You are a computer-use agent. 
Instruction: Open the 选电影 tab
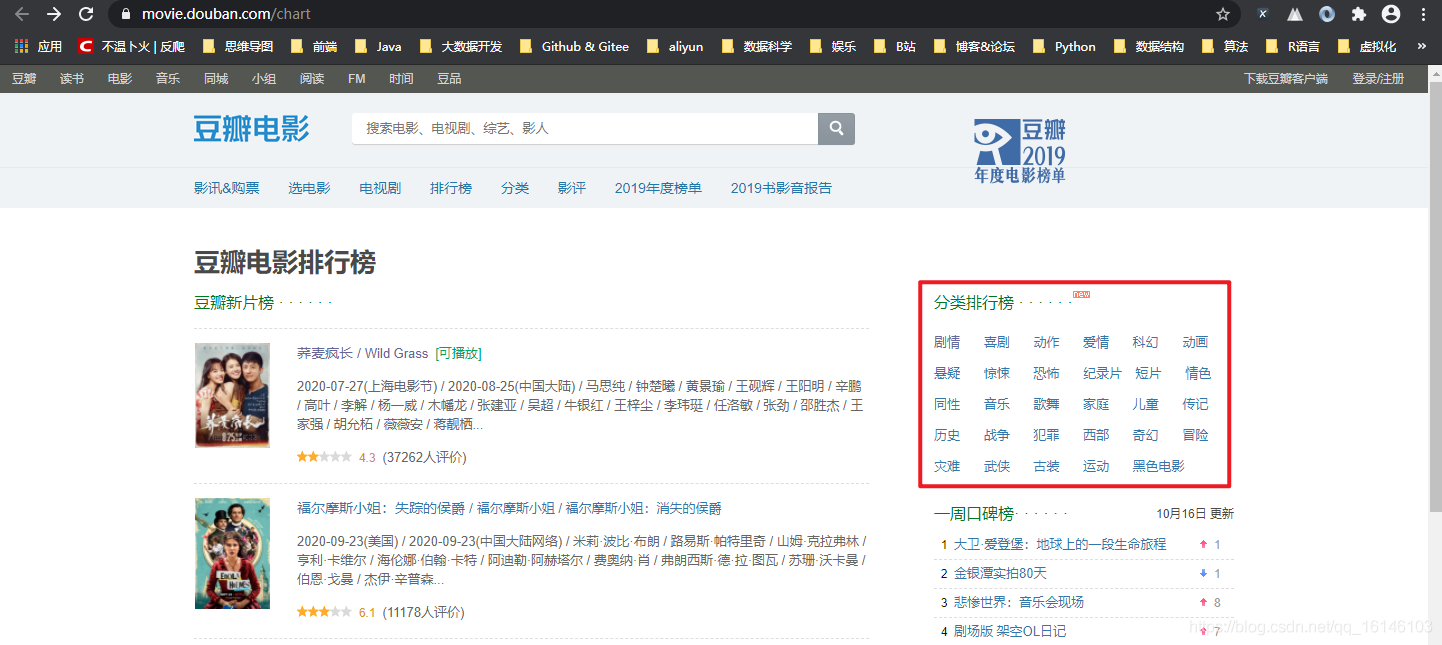click(x=309, y=188)
